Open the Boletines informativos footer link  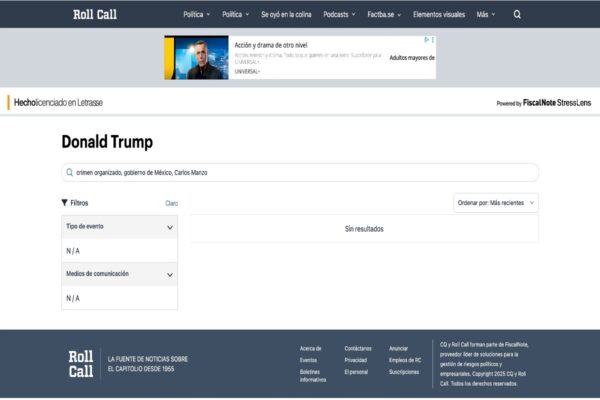[x=313, y=376]
